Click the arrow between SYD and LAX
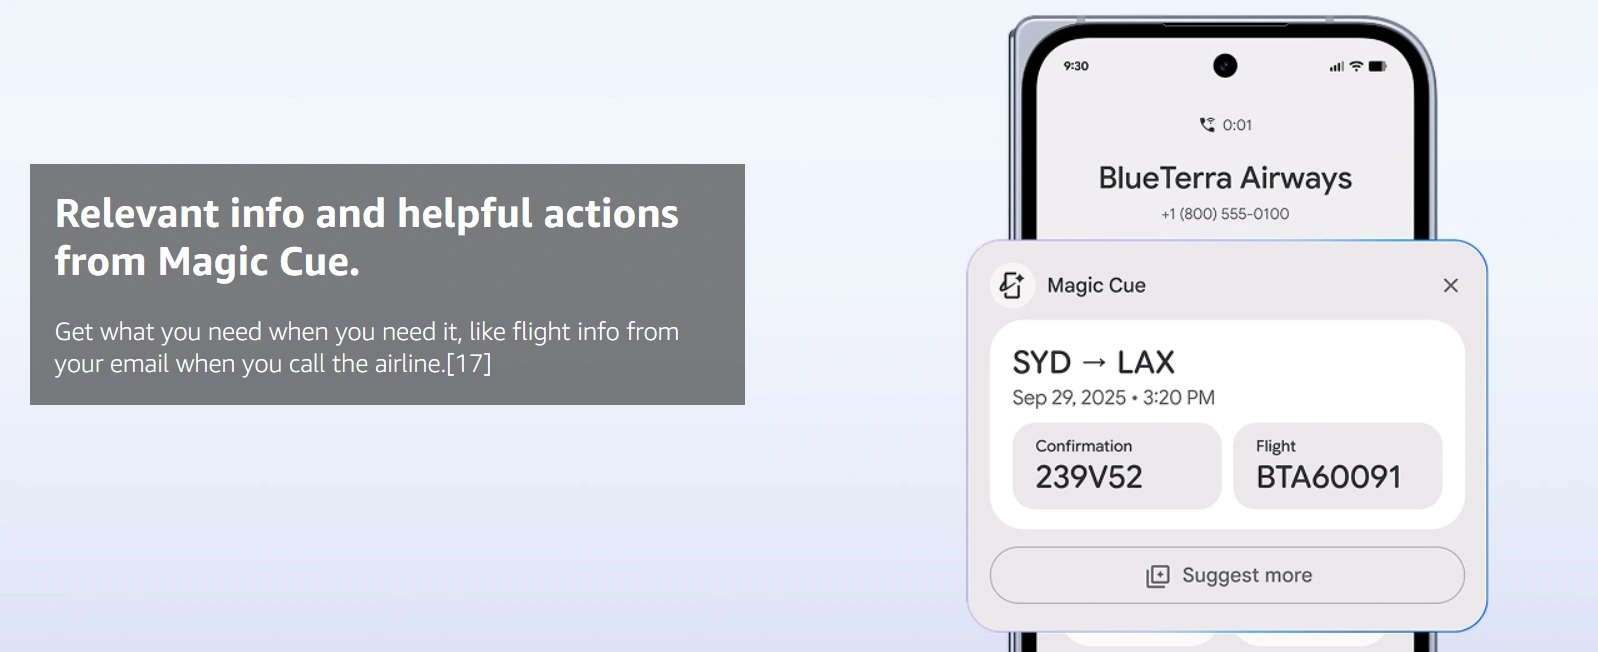Screen dimensions: 1598x652 point(1094,362)
